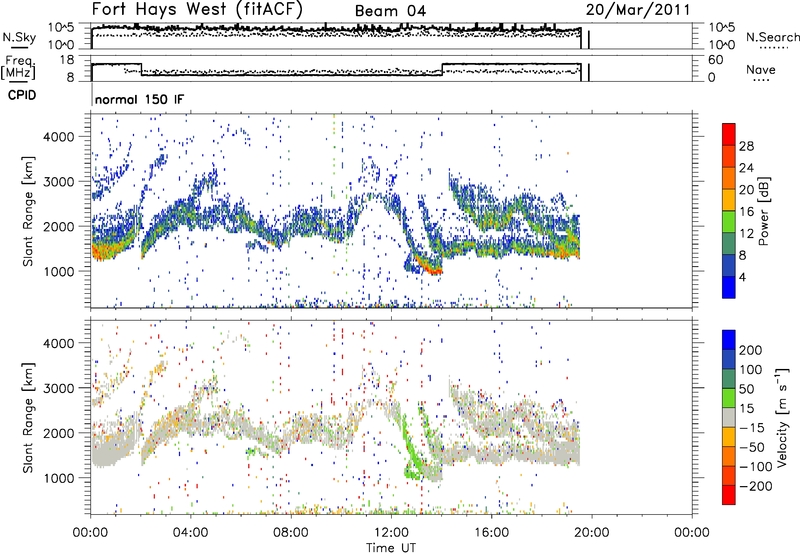Click the right '10^0' N.Search axis value
The width and height of the screenshot is (800, 554).
pos(721,45)
